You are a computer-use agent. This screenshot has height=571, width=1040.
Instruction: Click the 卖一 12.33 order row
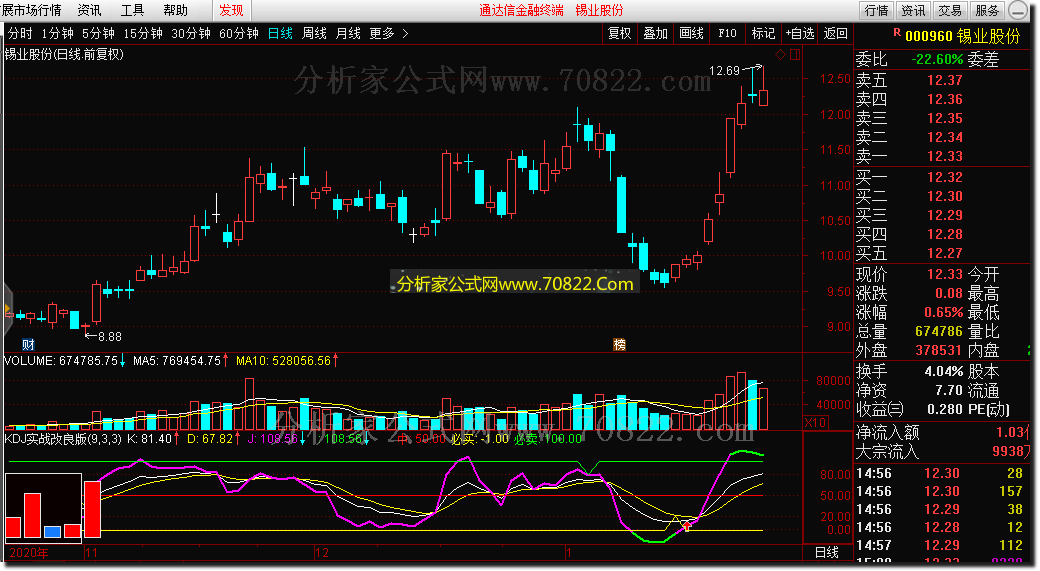pyautogui.click(x=942, y=157)
